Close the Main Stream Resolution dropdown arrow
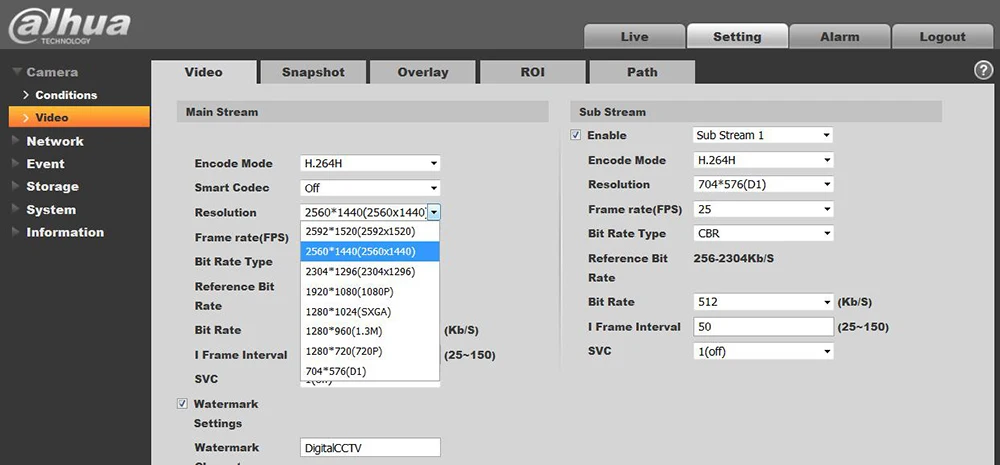The height and width of the screenshot is (465, 1000). (434, 212)
